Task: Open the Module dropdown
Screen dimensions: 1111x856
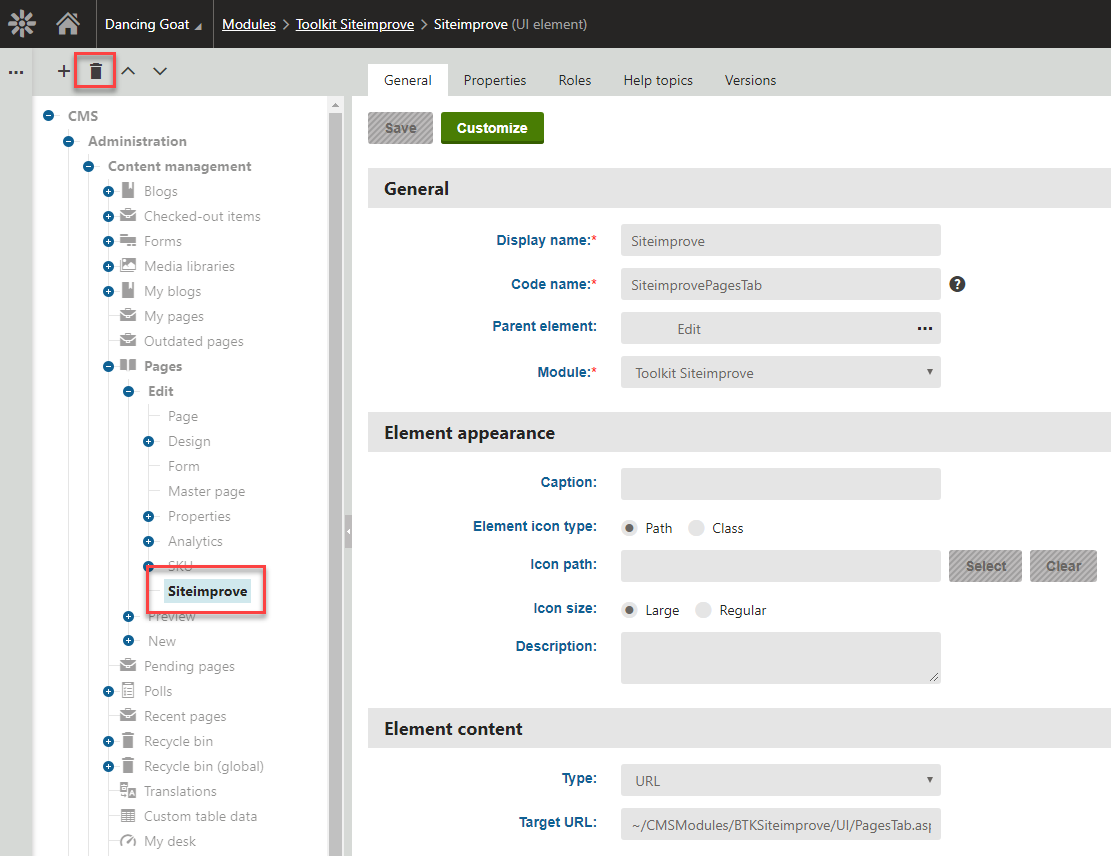Action: pos(781,372)
